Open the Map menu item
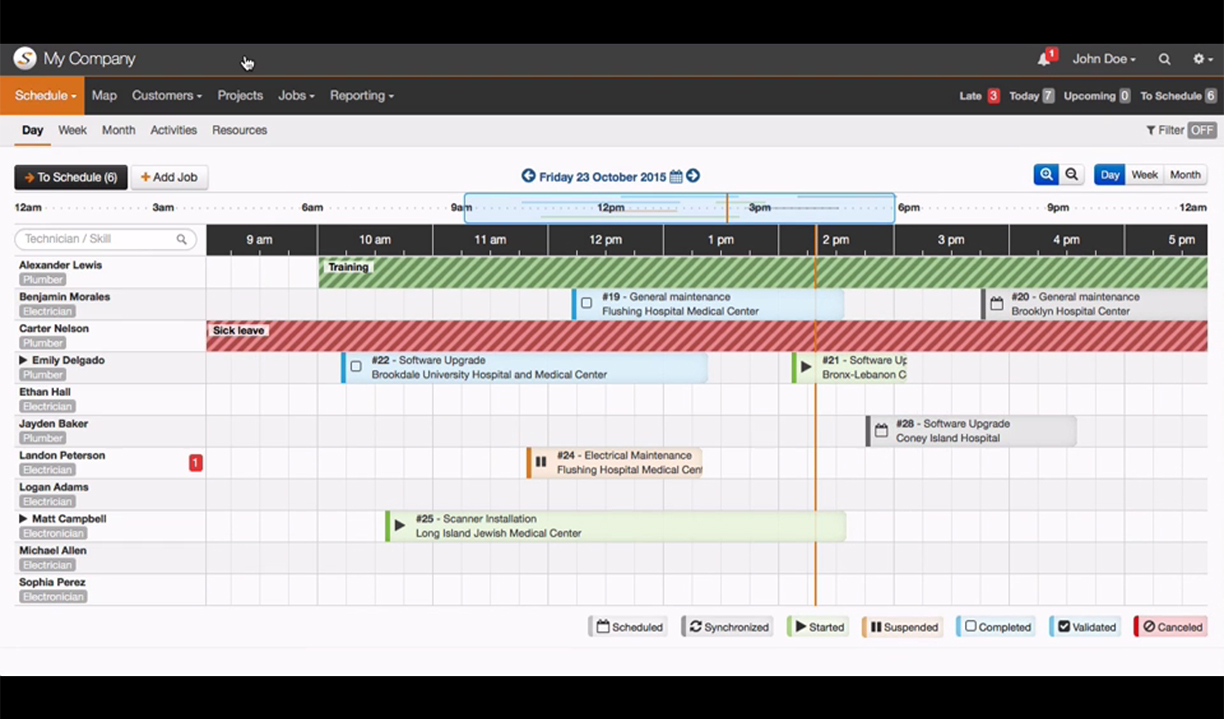This screenshot has width=1224, height=719. pyautogui.click(x=104, y=96)
